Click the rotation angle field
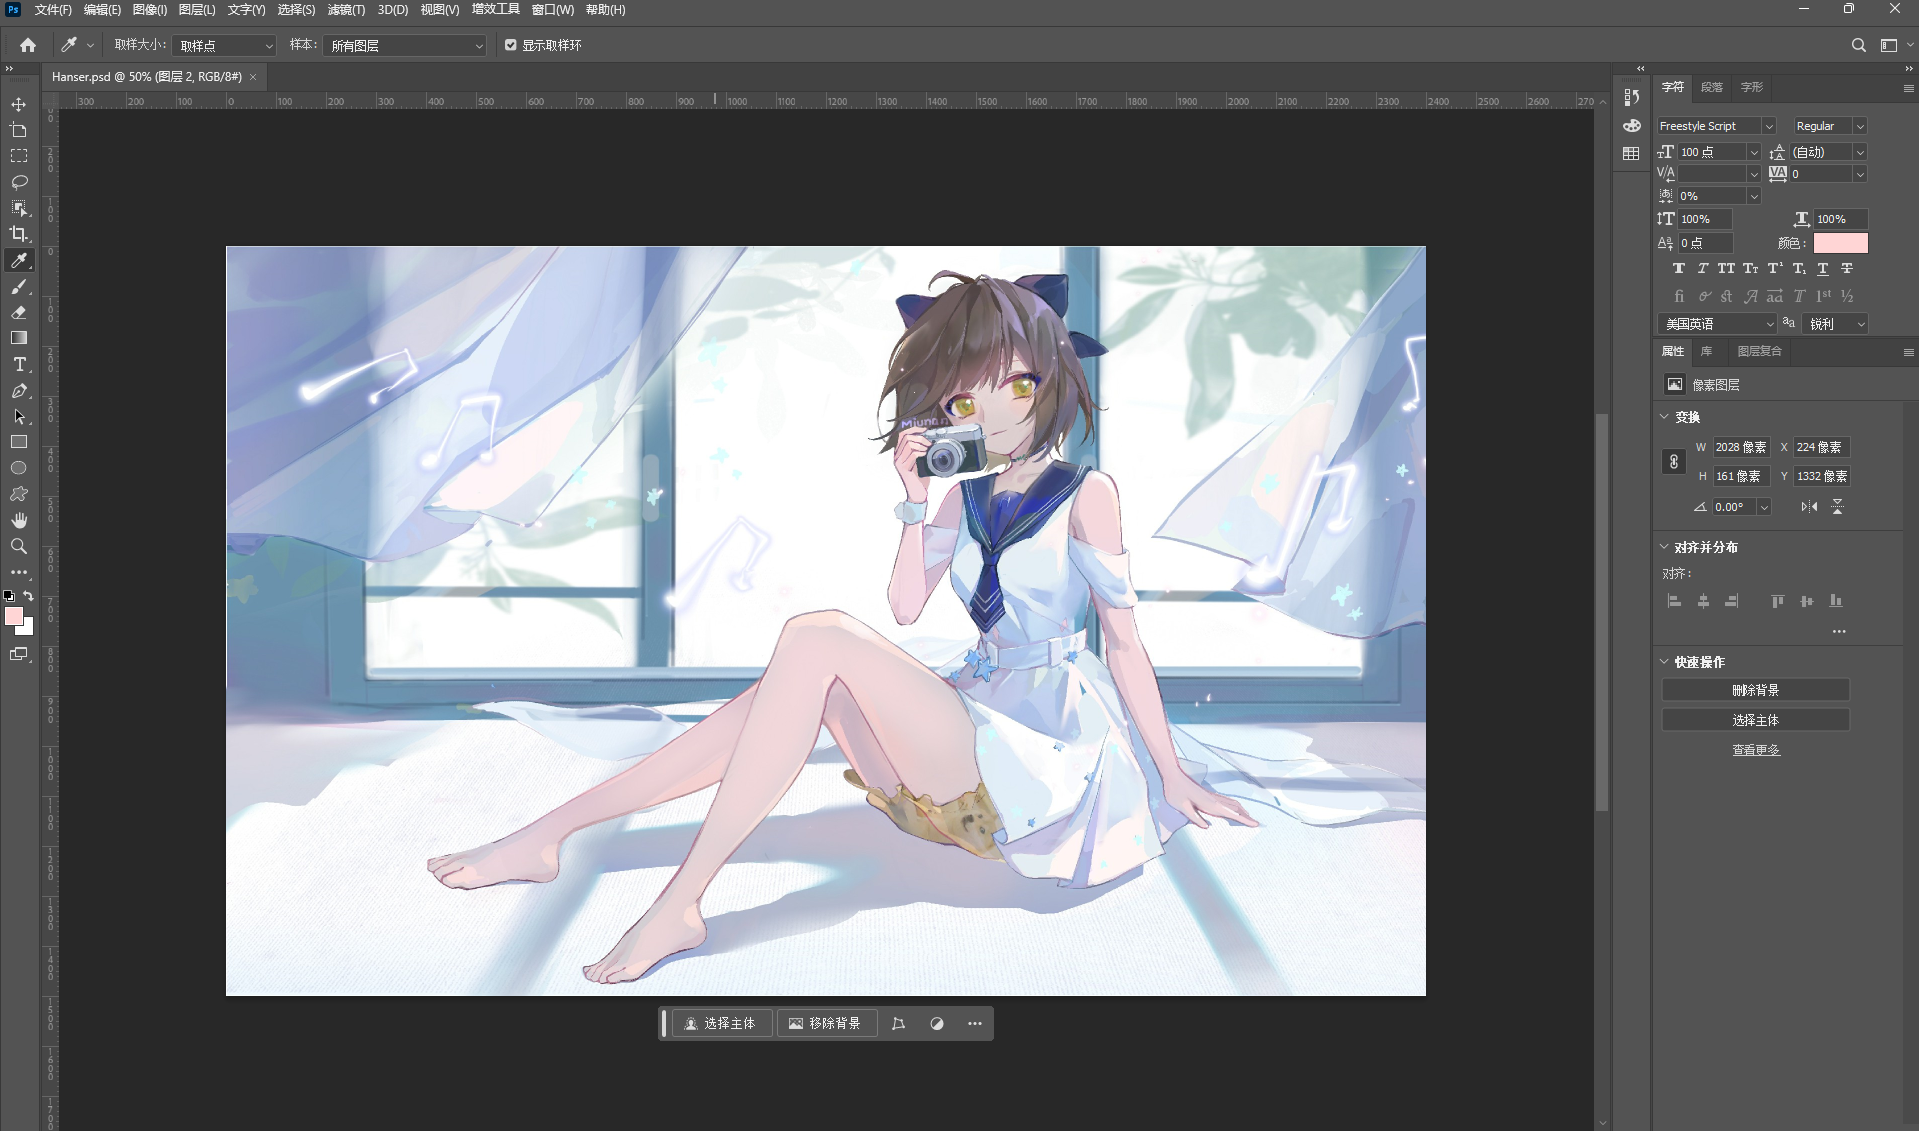Screen dimensions: 1919x1131 coord(1734,507)
